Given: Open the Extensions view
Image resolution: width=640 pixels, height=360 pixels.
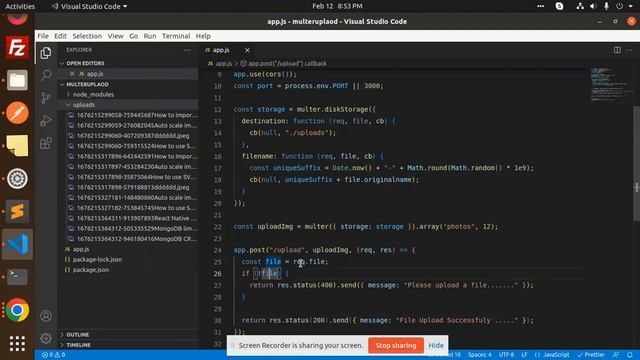Looking at the screenshot, I should pyautogui.click(x=46, y=143).
